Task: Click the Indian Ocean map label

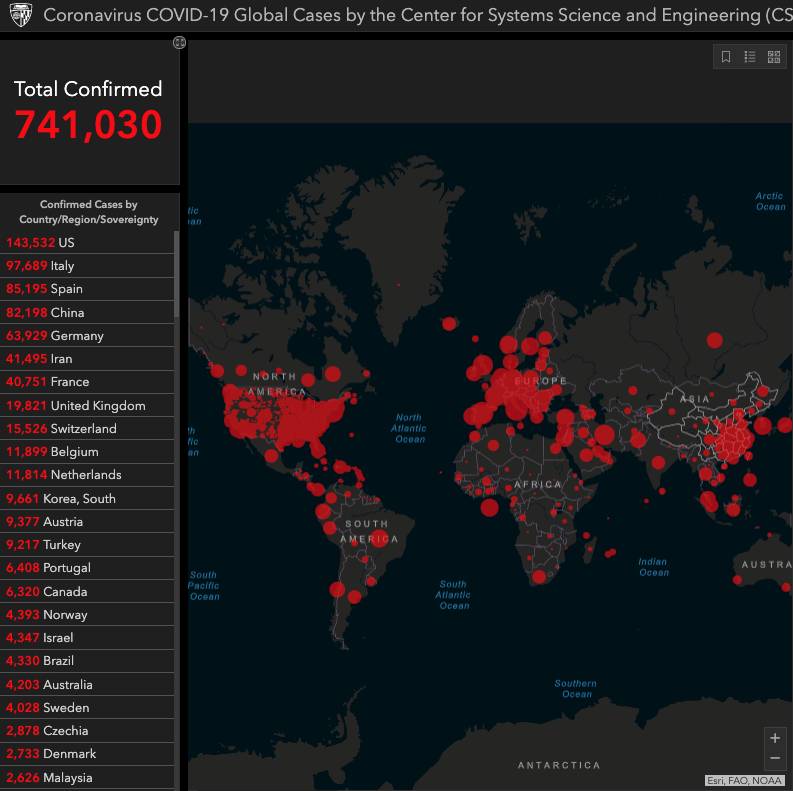Action: [x=653, y=567]
